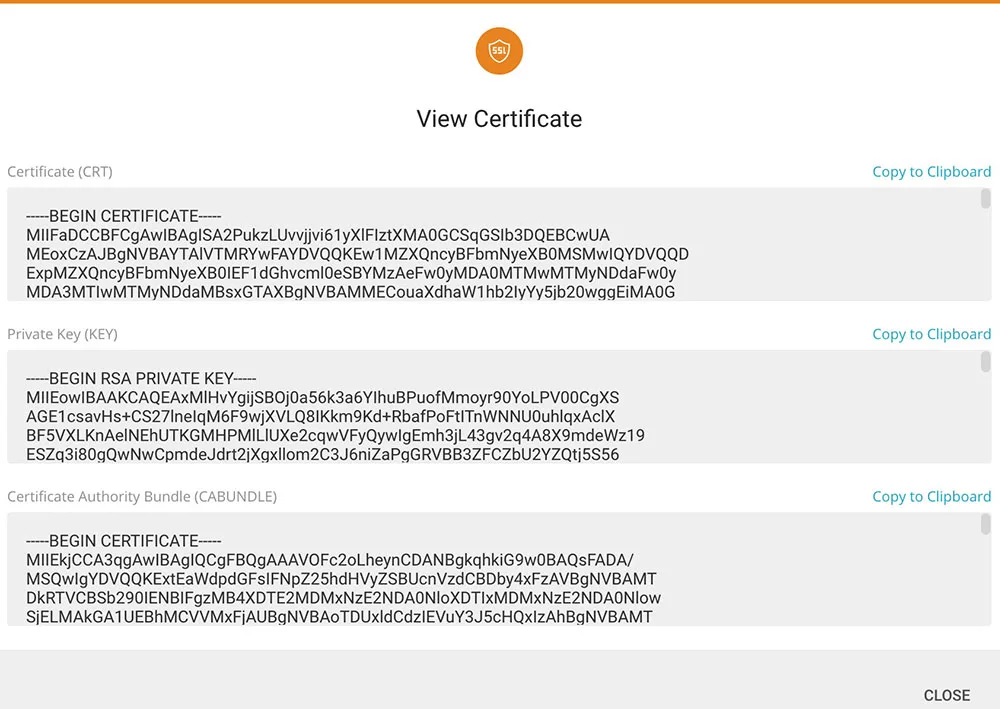1000x709 pixels.
Task: Click the Certificate (CRT) box scrollbar
Action: 986,199
